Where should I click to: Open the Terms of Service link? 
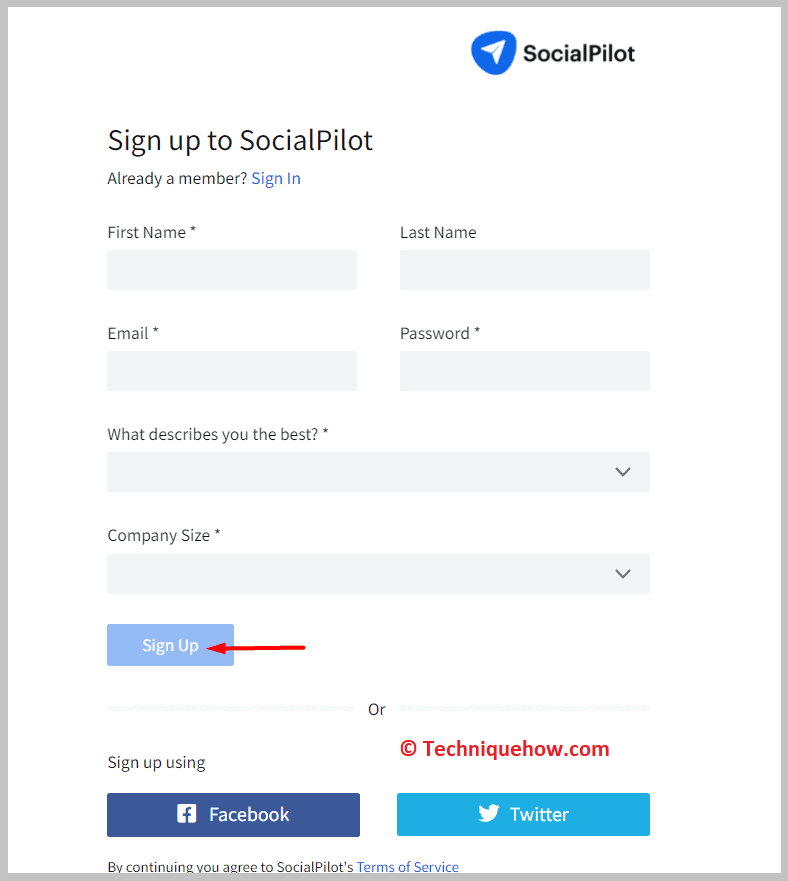click(x=407, y=867)
